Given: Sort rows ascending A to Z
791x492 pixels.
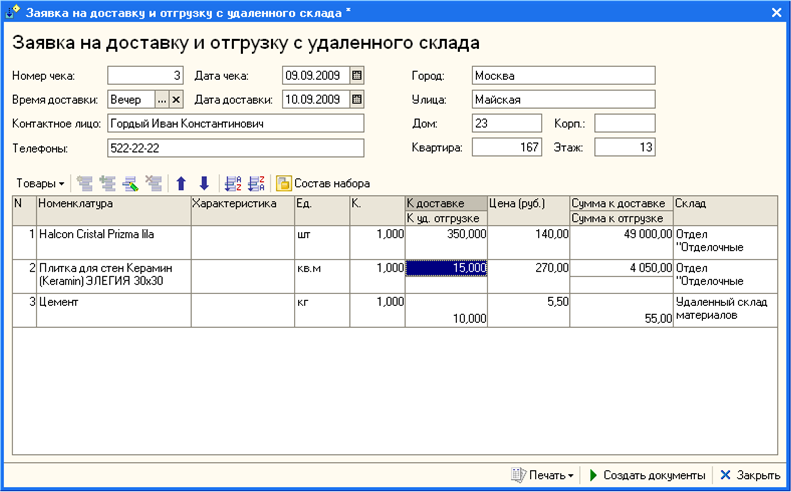Looking at the screenshot, I should pos(233,183).
